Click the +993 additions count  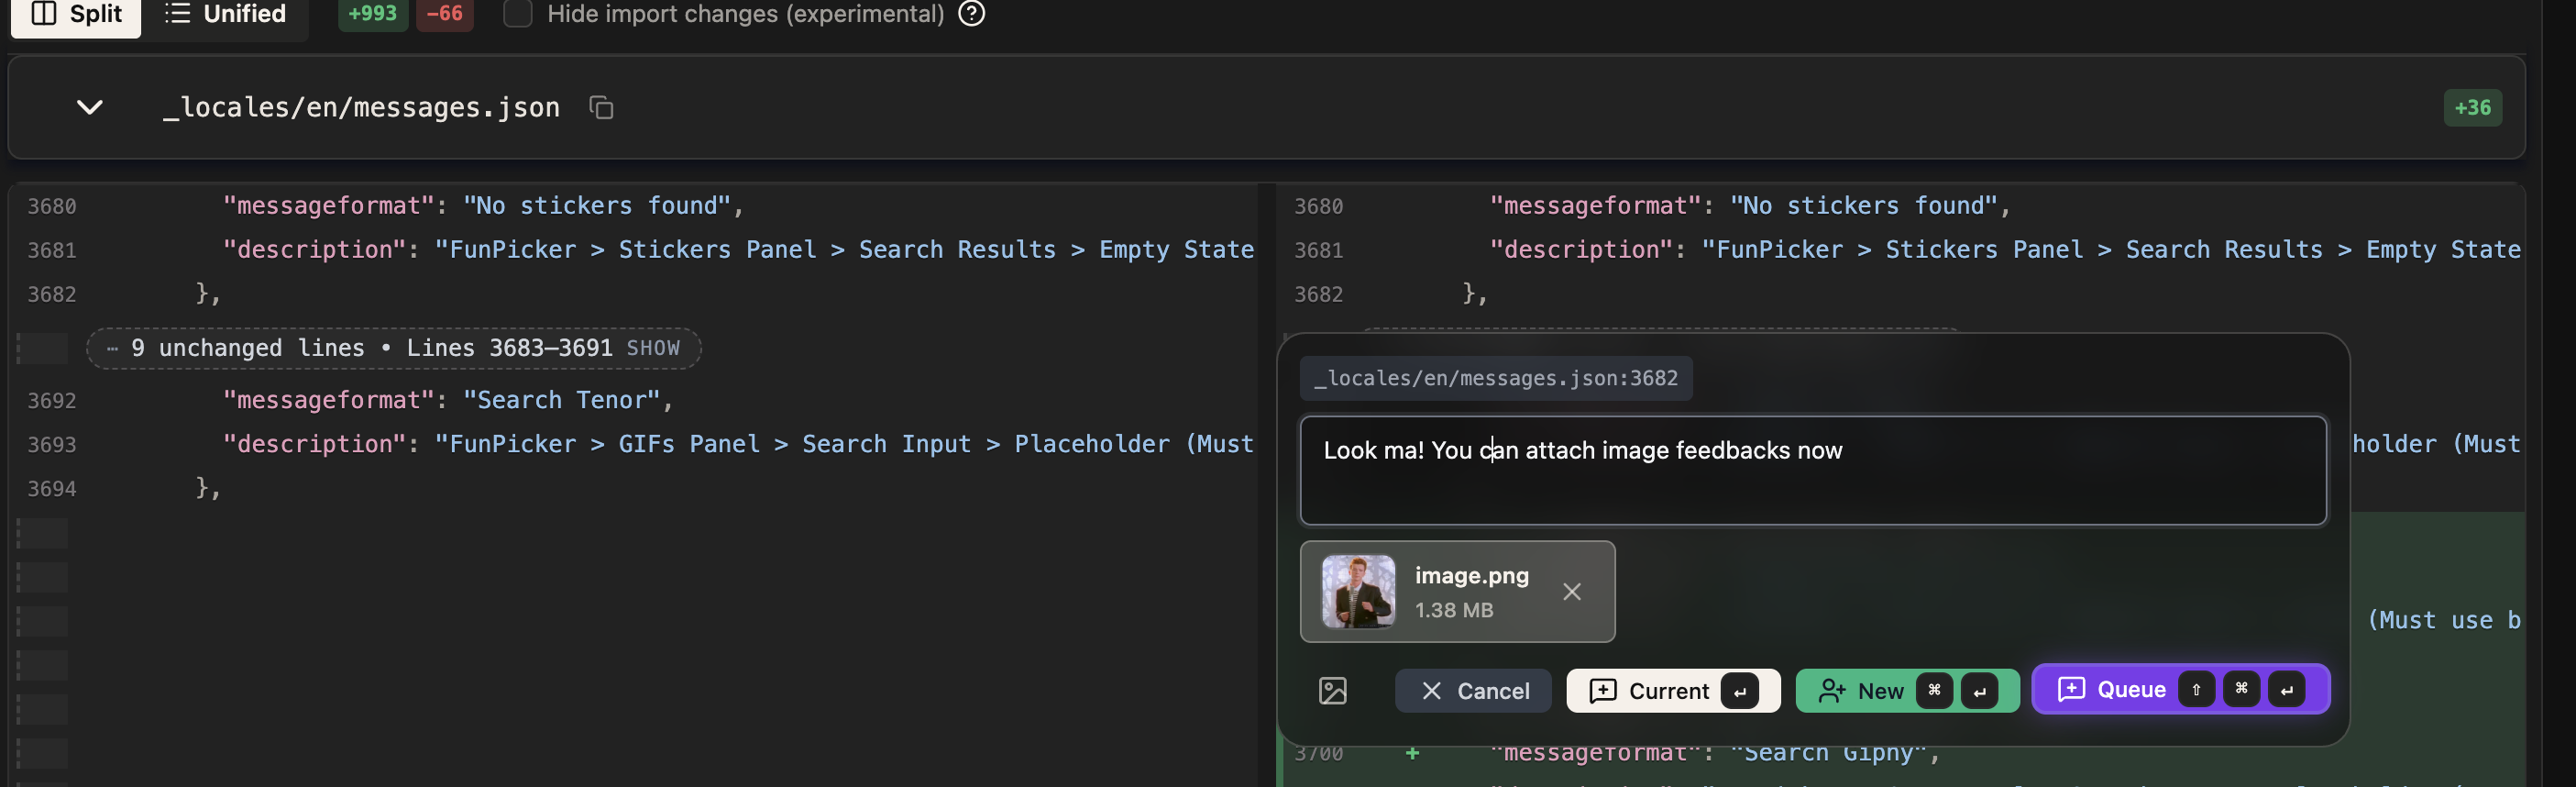tap(372, 14)
